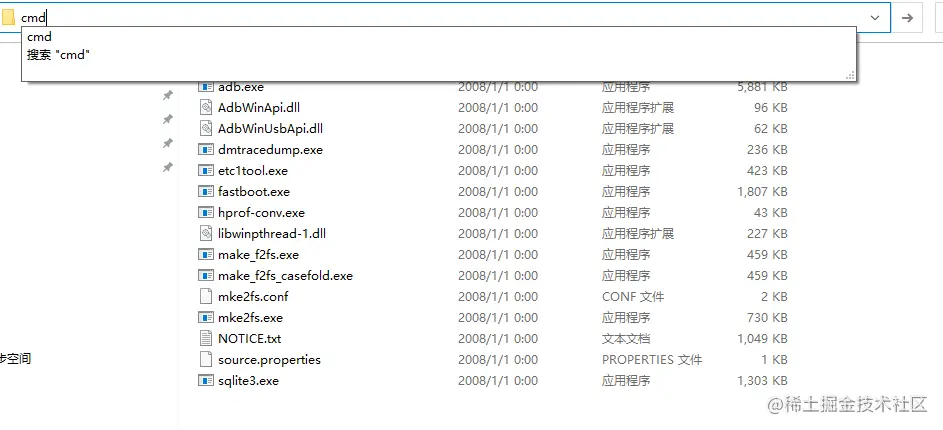
Task: Click the make_f2fs_casefold.exe file icon
Action: click(206, 276)
